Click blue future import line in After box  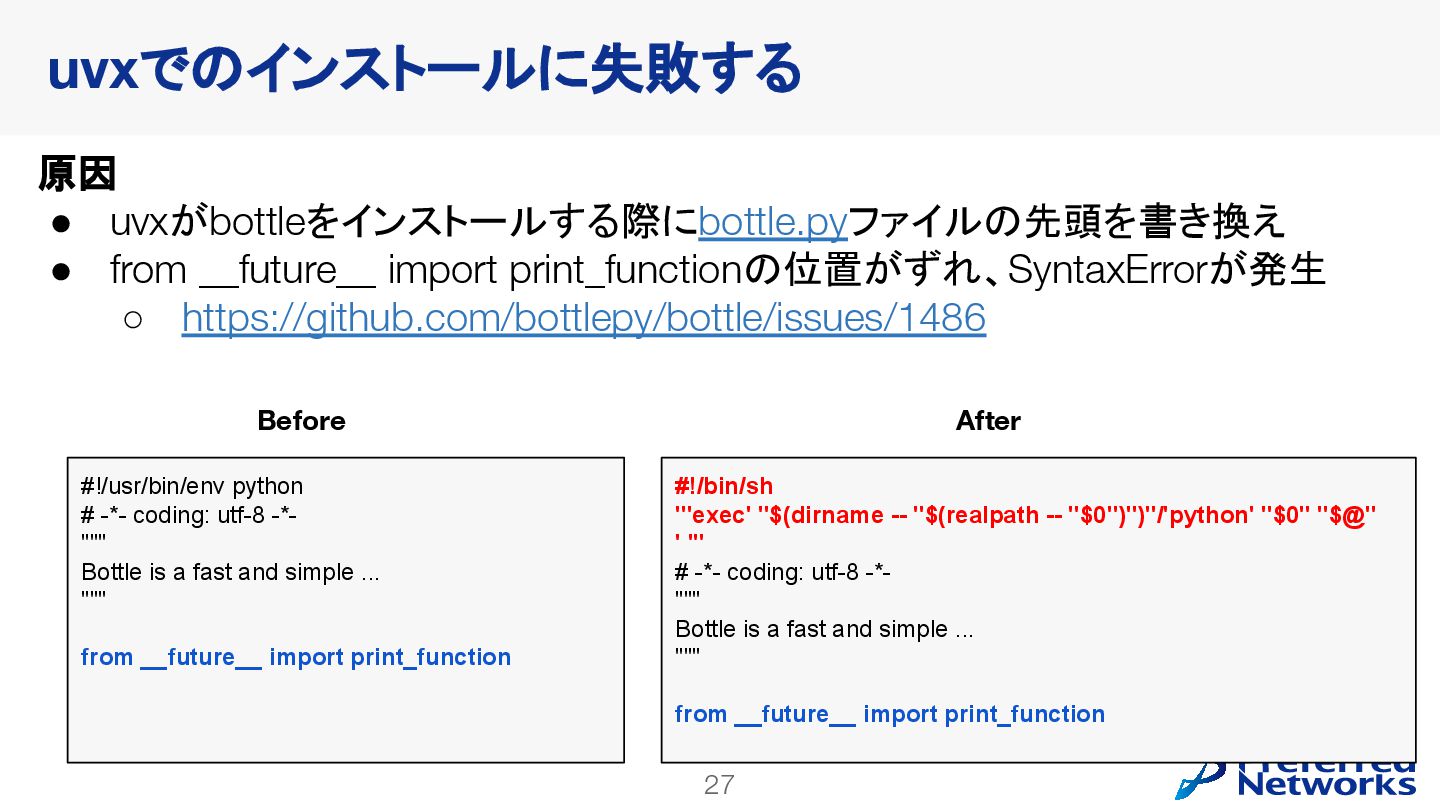click(x=890, y=714)
